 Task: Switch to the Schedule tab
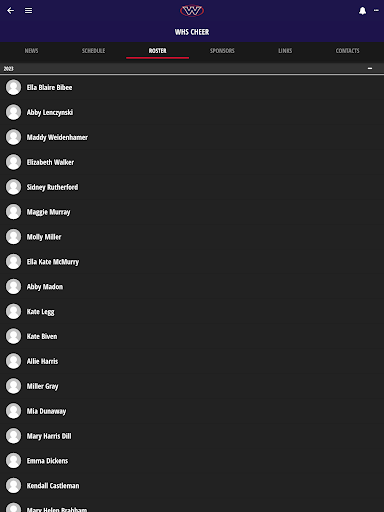[x=93, y=51]
